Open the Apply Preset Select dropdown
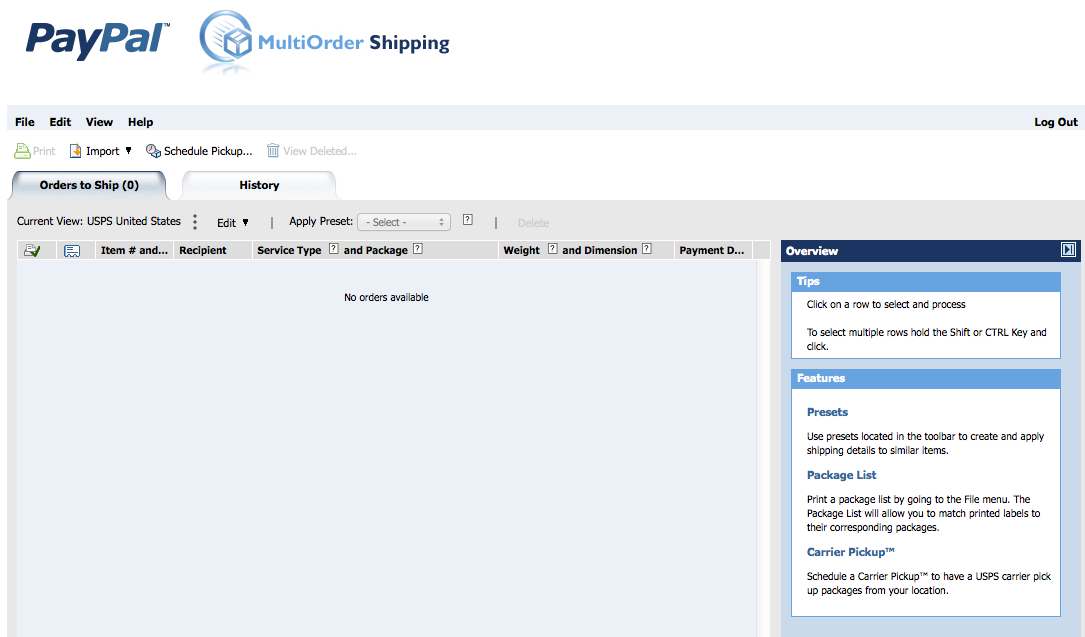1085x637 pixels. pos(404,222)
